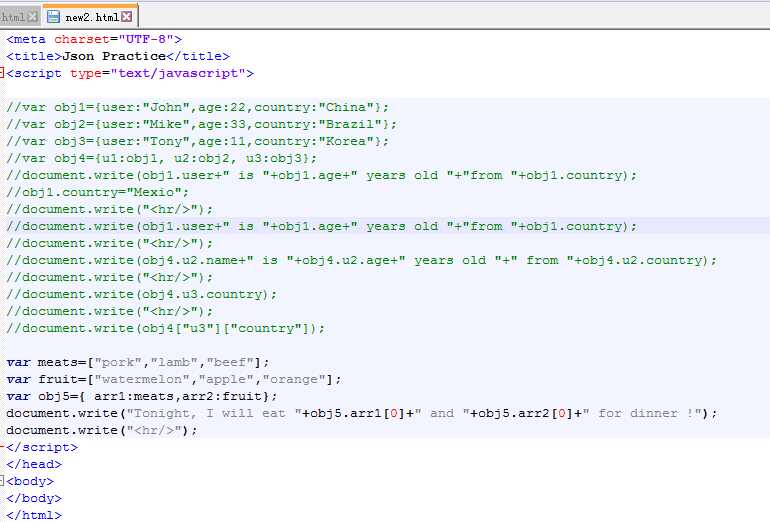Click the closing </head> tag
The width and height of the screenshot is (770, 522).
click(34, 464)
